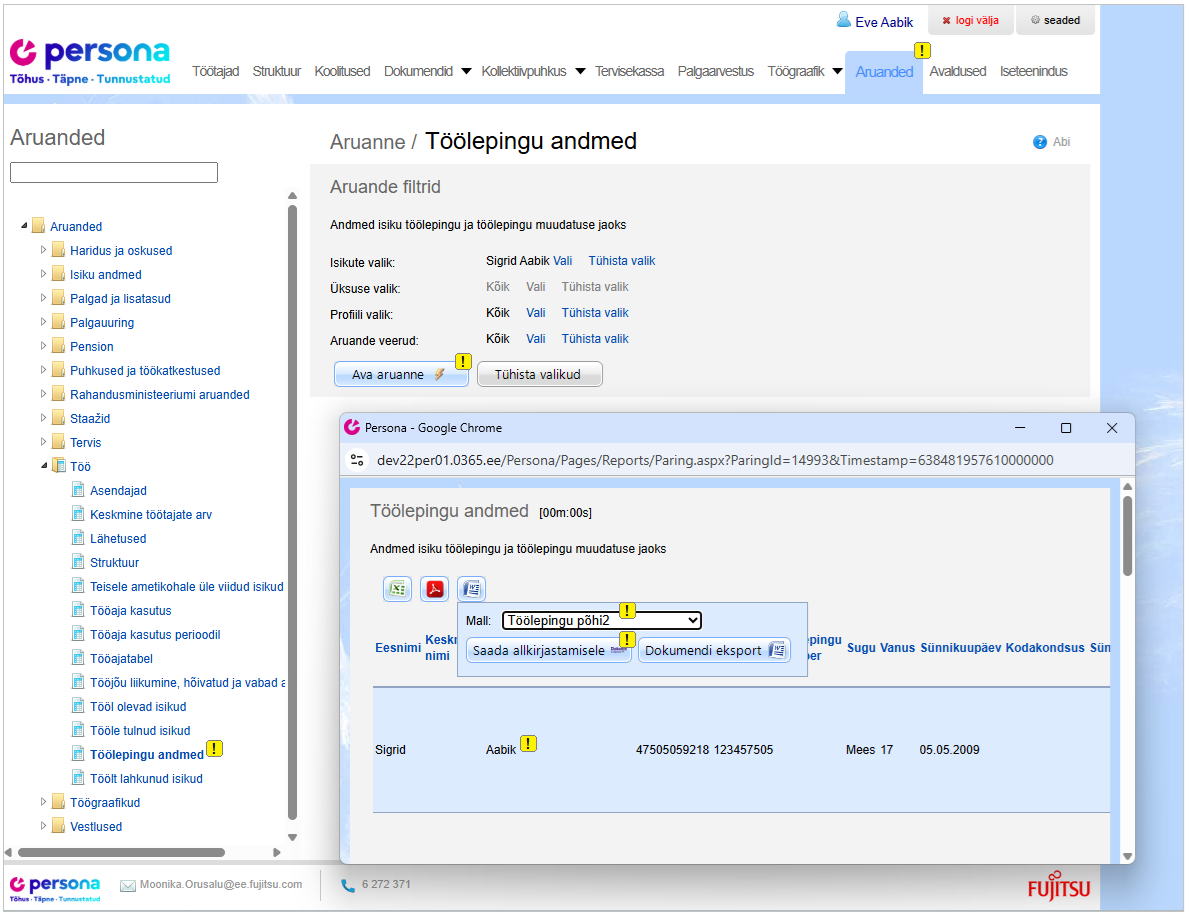Click the Tühista valikud button
Viewport: 1189px width, 918px height.
tap(539, 375)
